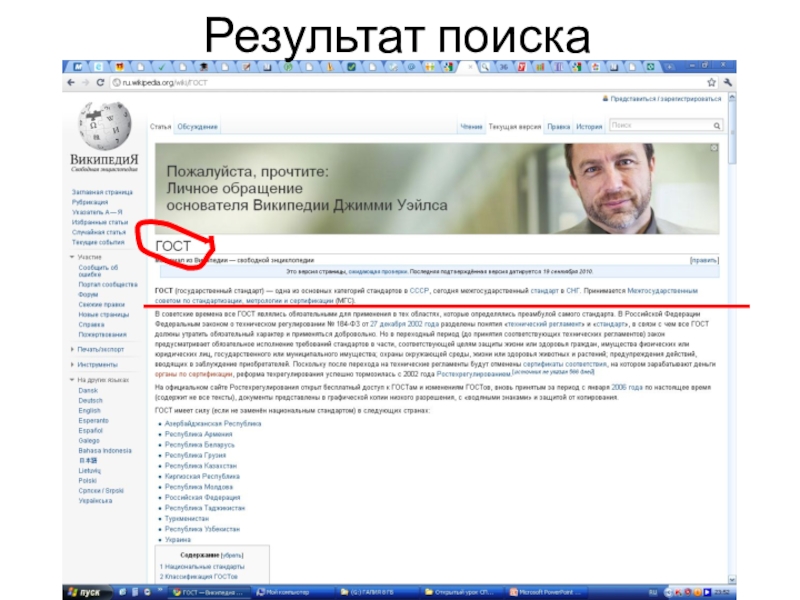The image size is (800, 600).
Task: Click the user icon beside Представиться
Action: point(606,98)
